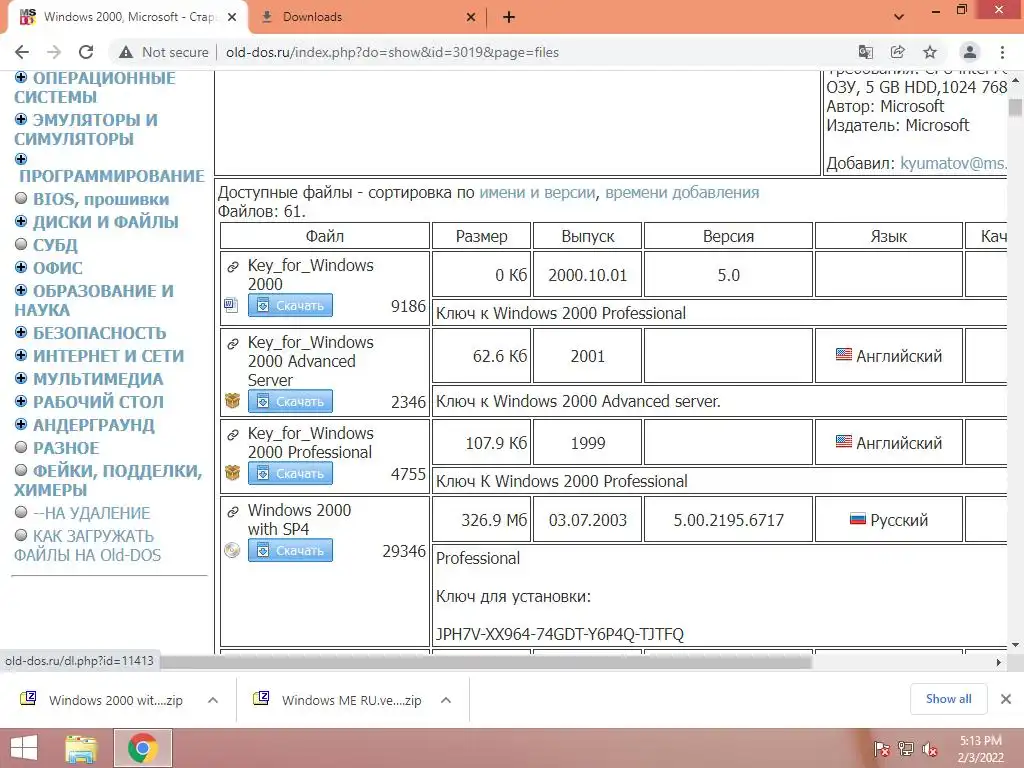Open РАБОЧИЙ СТОЛ category
Image resolution: width=1024 pixels, height=768 pixels.
[x=99, y=402]
